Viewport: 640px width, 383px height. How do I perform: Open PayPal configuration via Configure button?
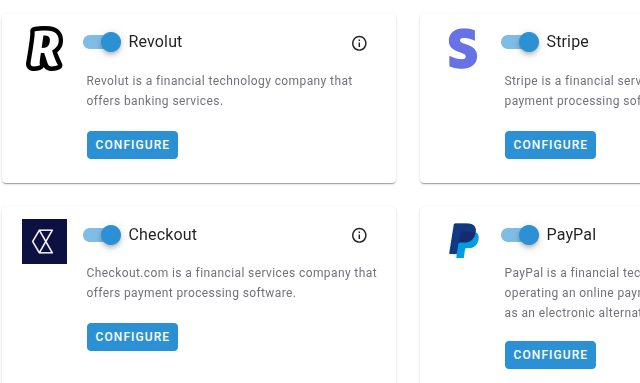(550, 355)
